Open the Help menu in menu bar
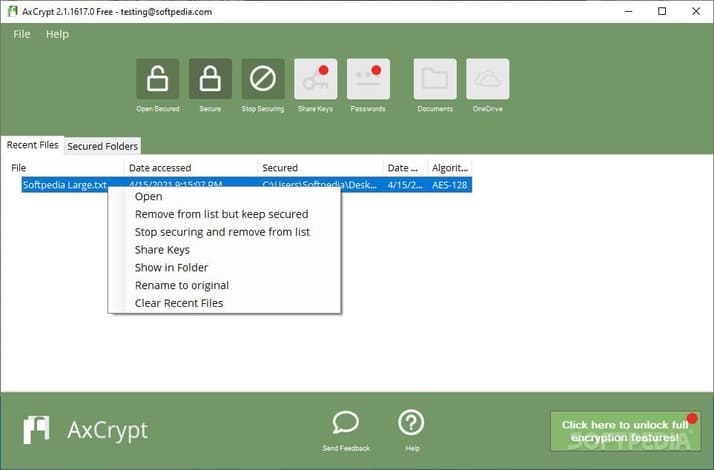This screenshot has height=470, width=714. point(57,34)
